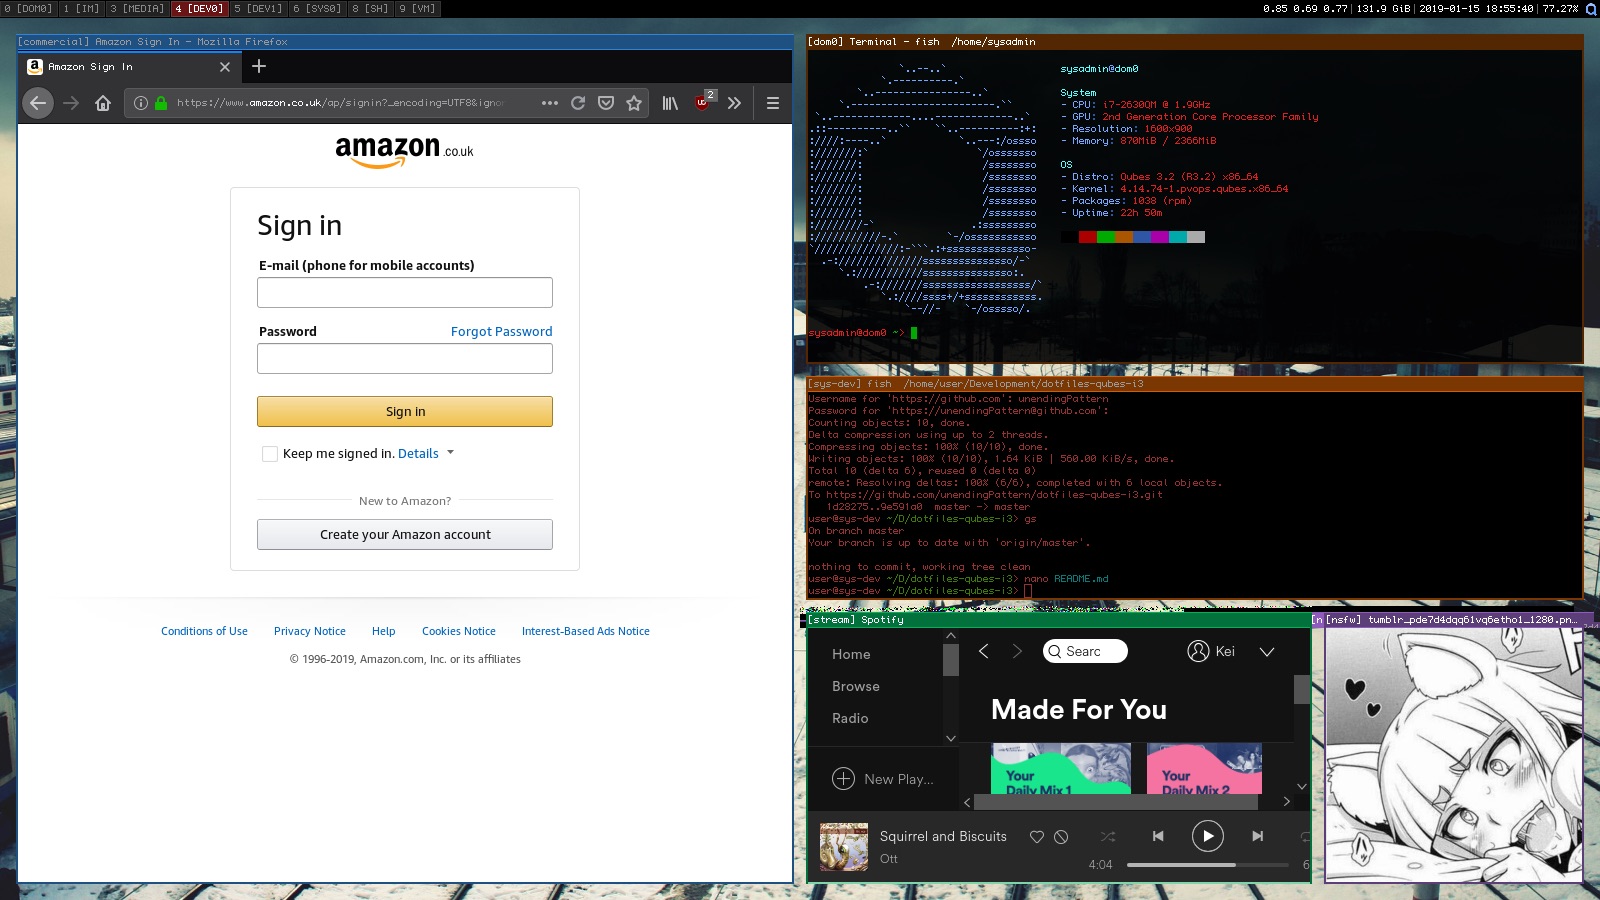Click the yellow Sign in button

pyautogui.click(x=405, y=411)
